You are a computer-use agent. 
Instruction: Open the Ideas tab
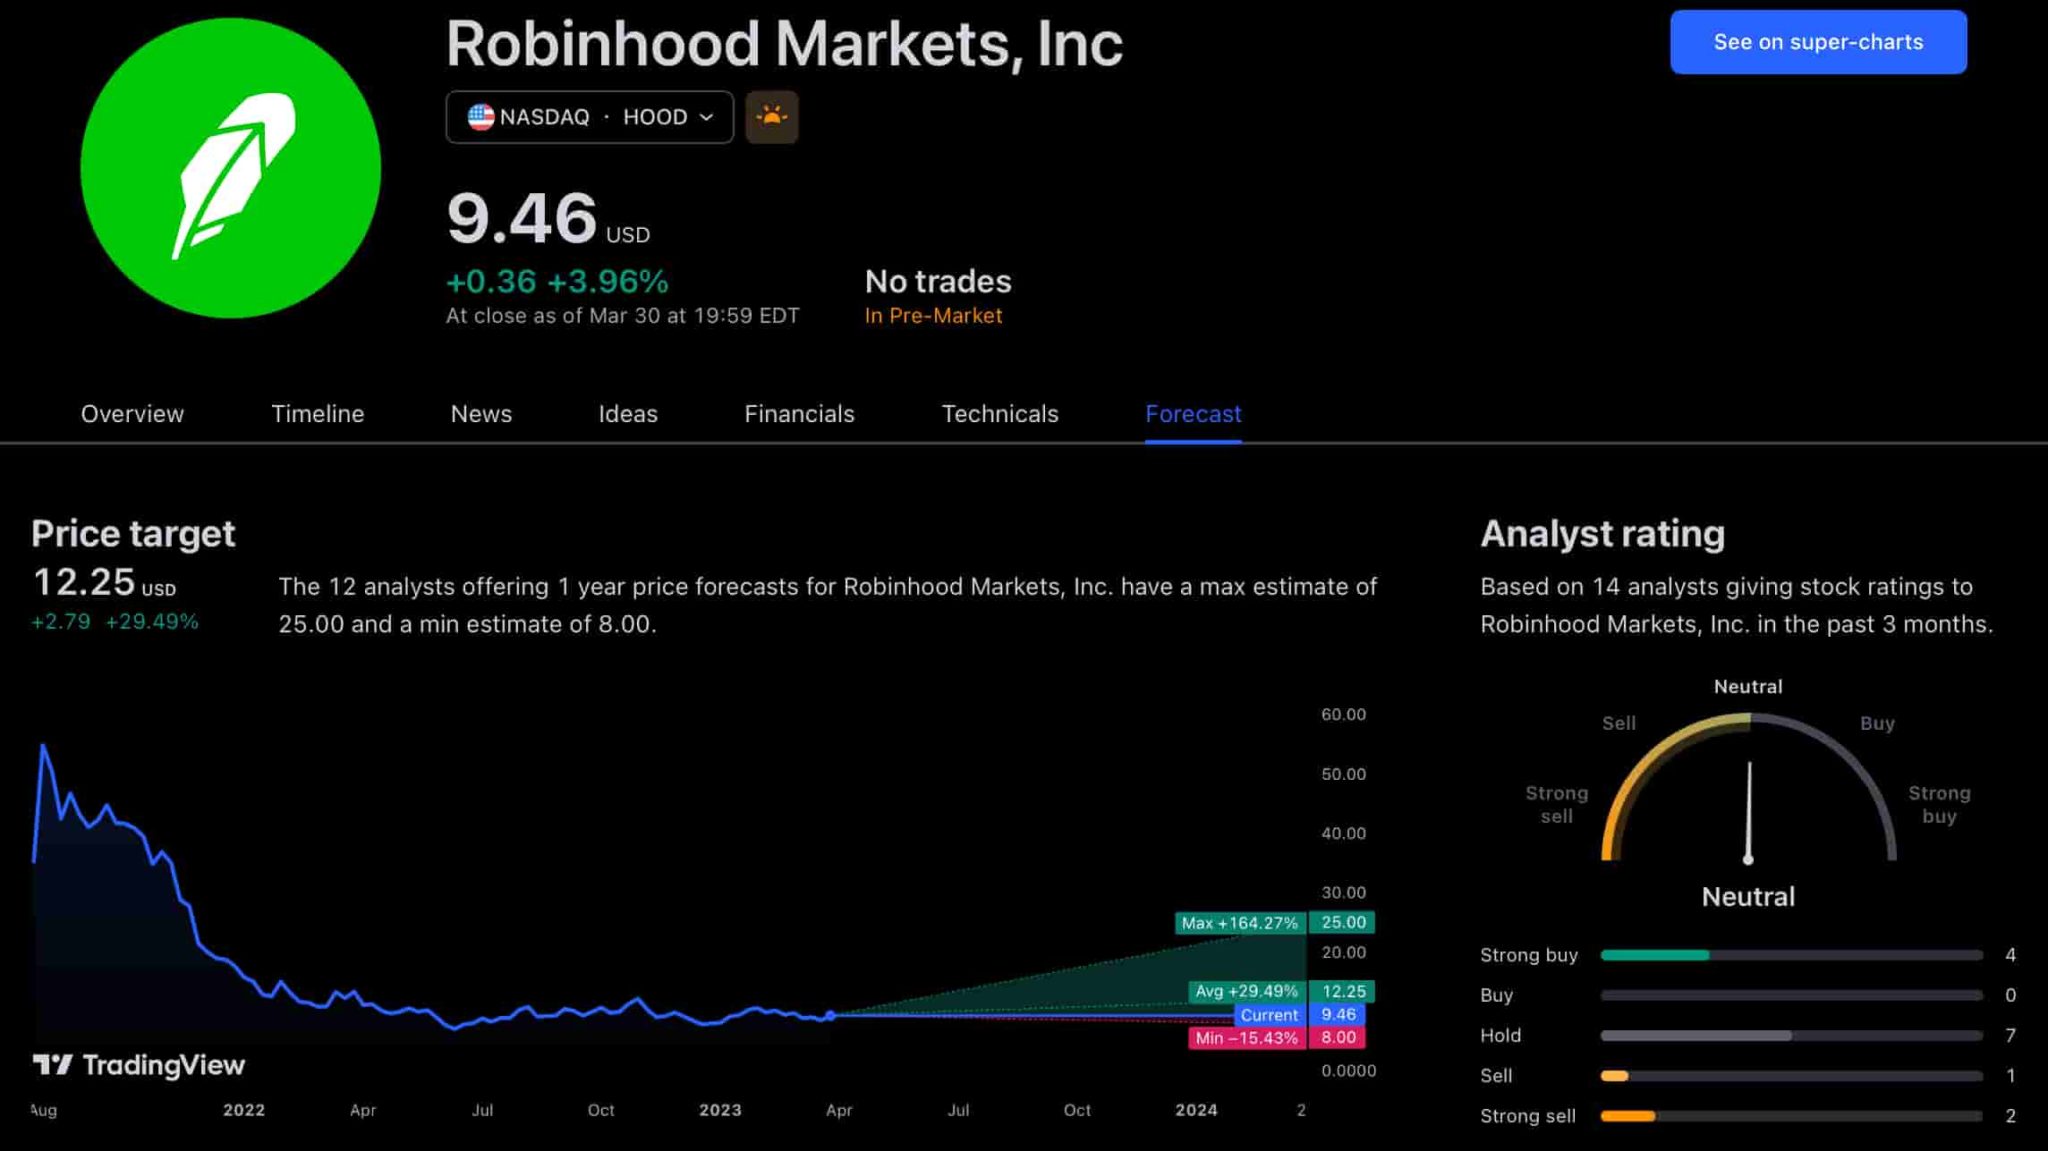point(628,414)
